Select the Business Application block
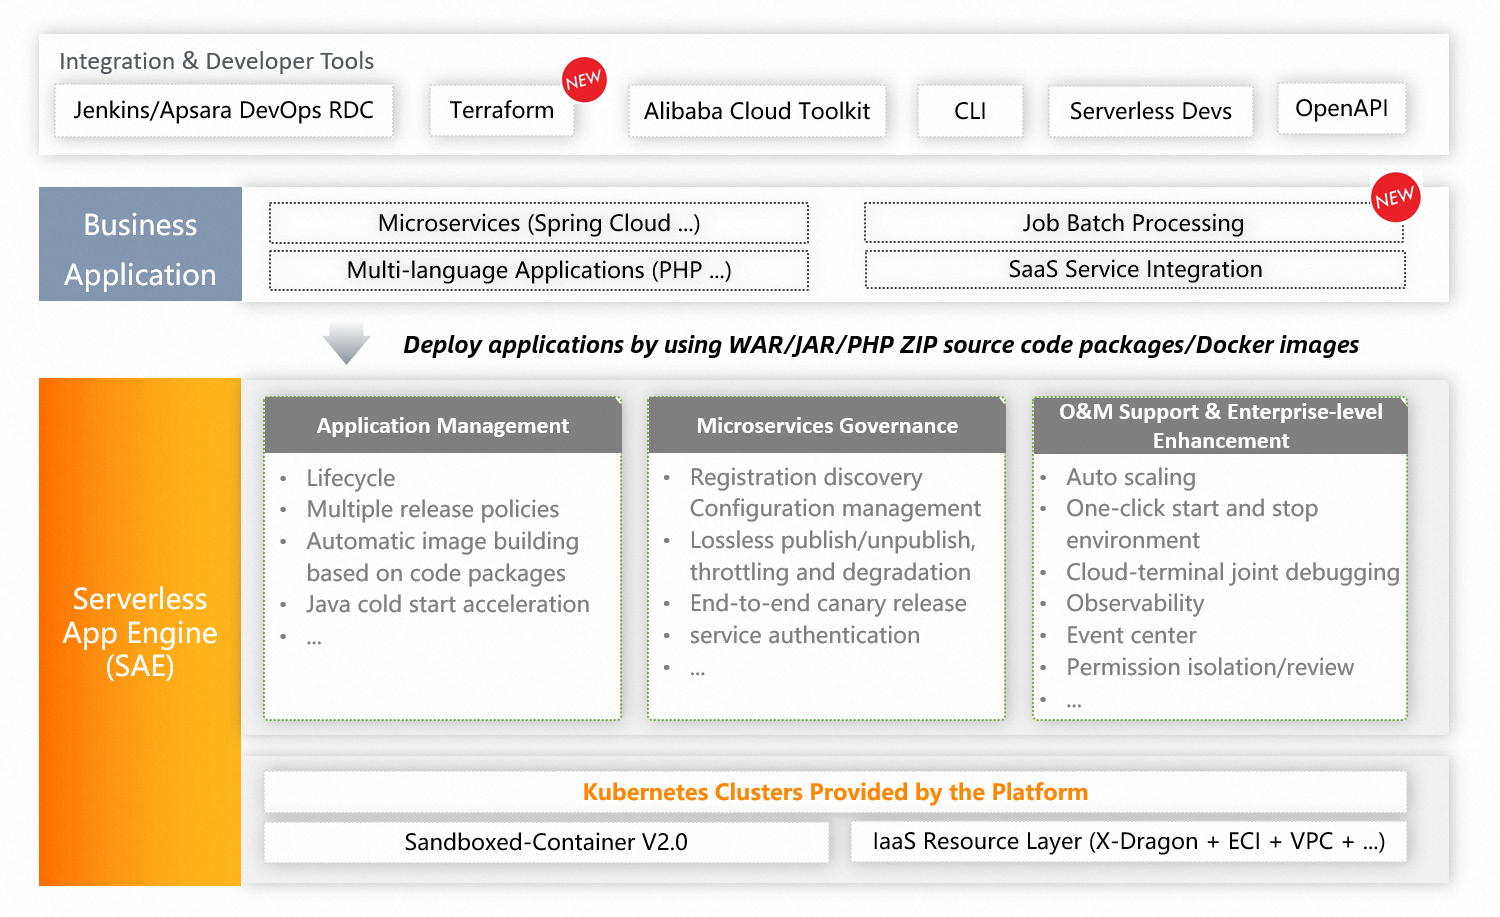 point(140,244)
